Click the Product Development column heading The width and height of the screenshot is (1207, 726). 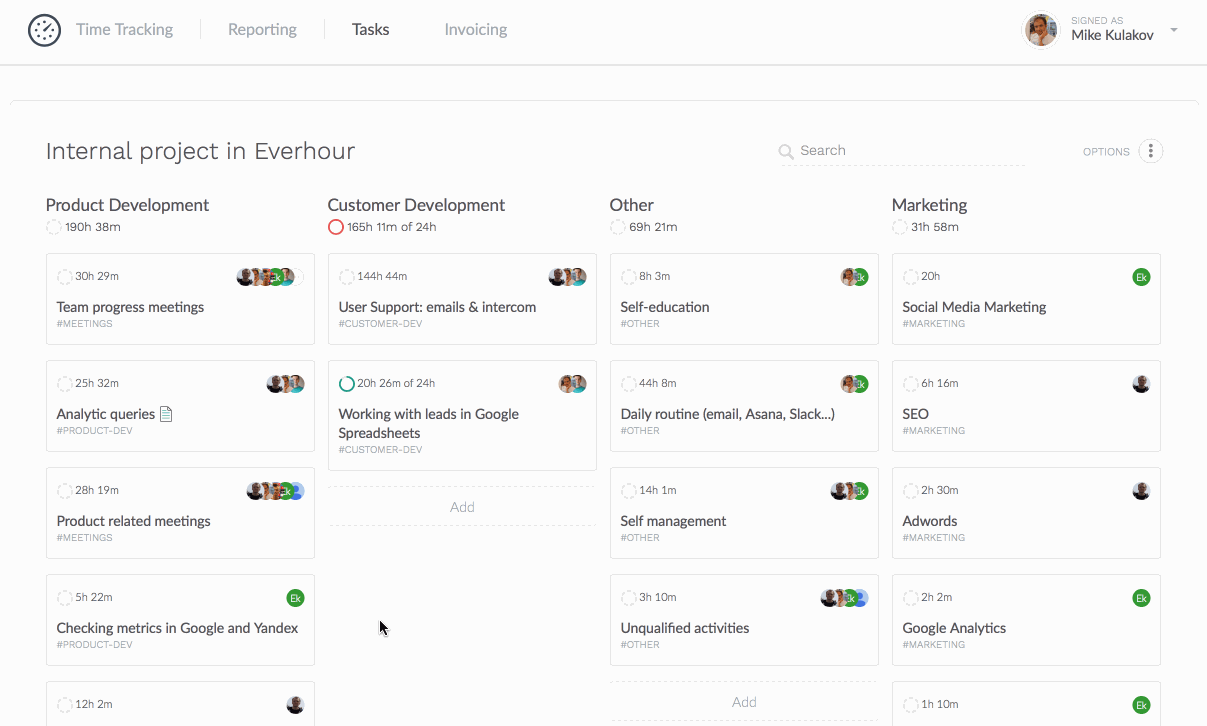(x=127, y=205)
